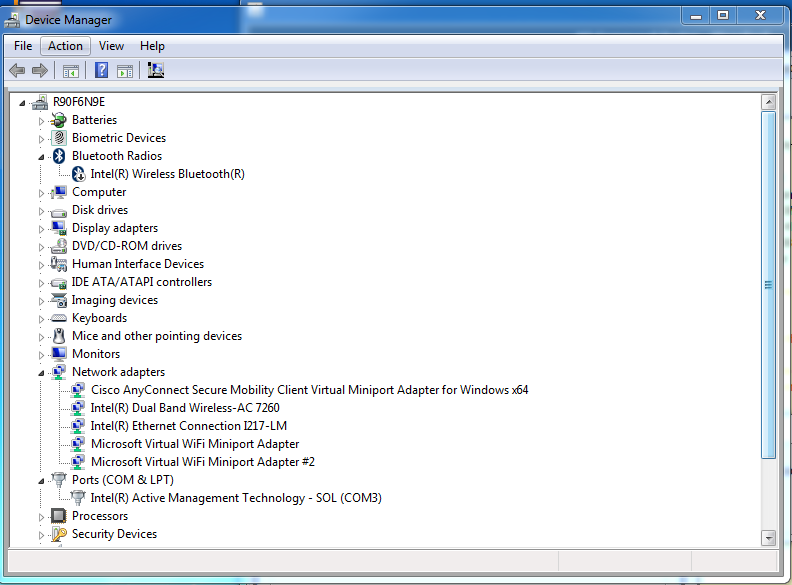Select the Batteries category icon
This screenshot has height=585, width=792.
tap(59, 120)
